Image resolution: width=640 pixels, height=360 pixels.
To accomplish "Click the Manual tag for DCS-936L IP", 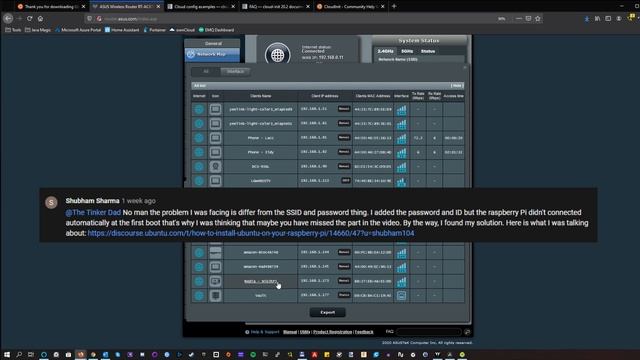I will (x=344, y=166).
